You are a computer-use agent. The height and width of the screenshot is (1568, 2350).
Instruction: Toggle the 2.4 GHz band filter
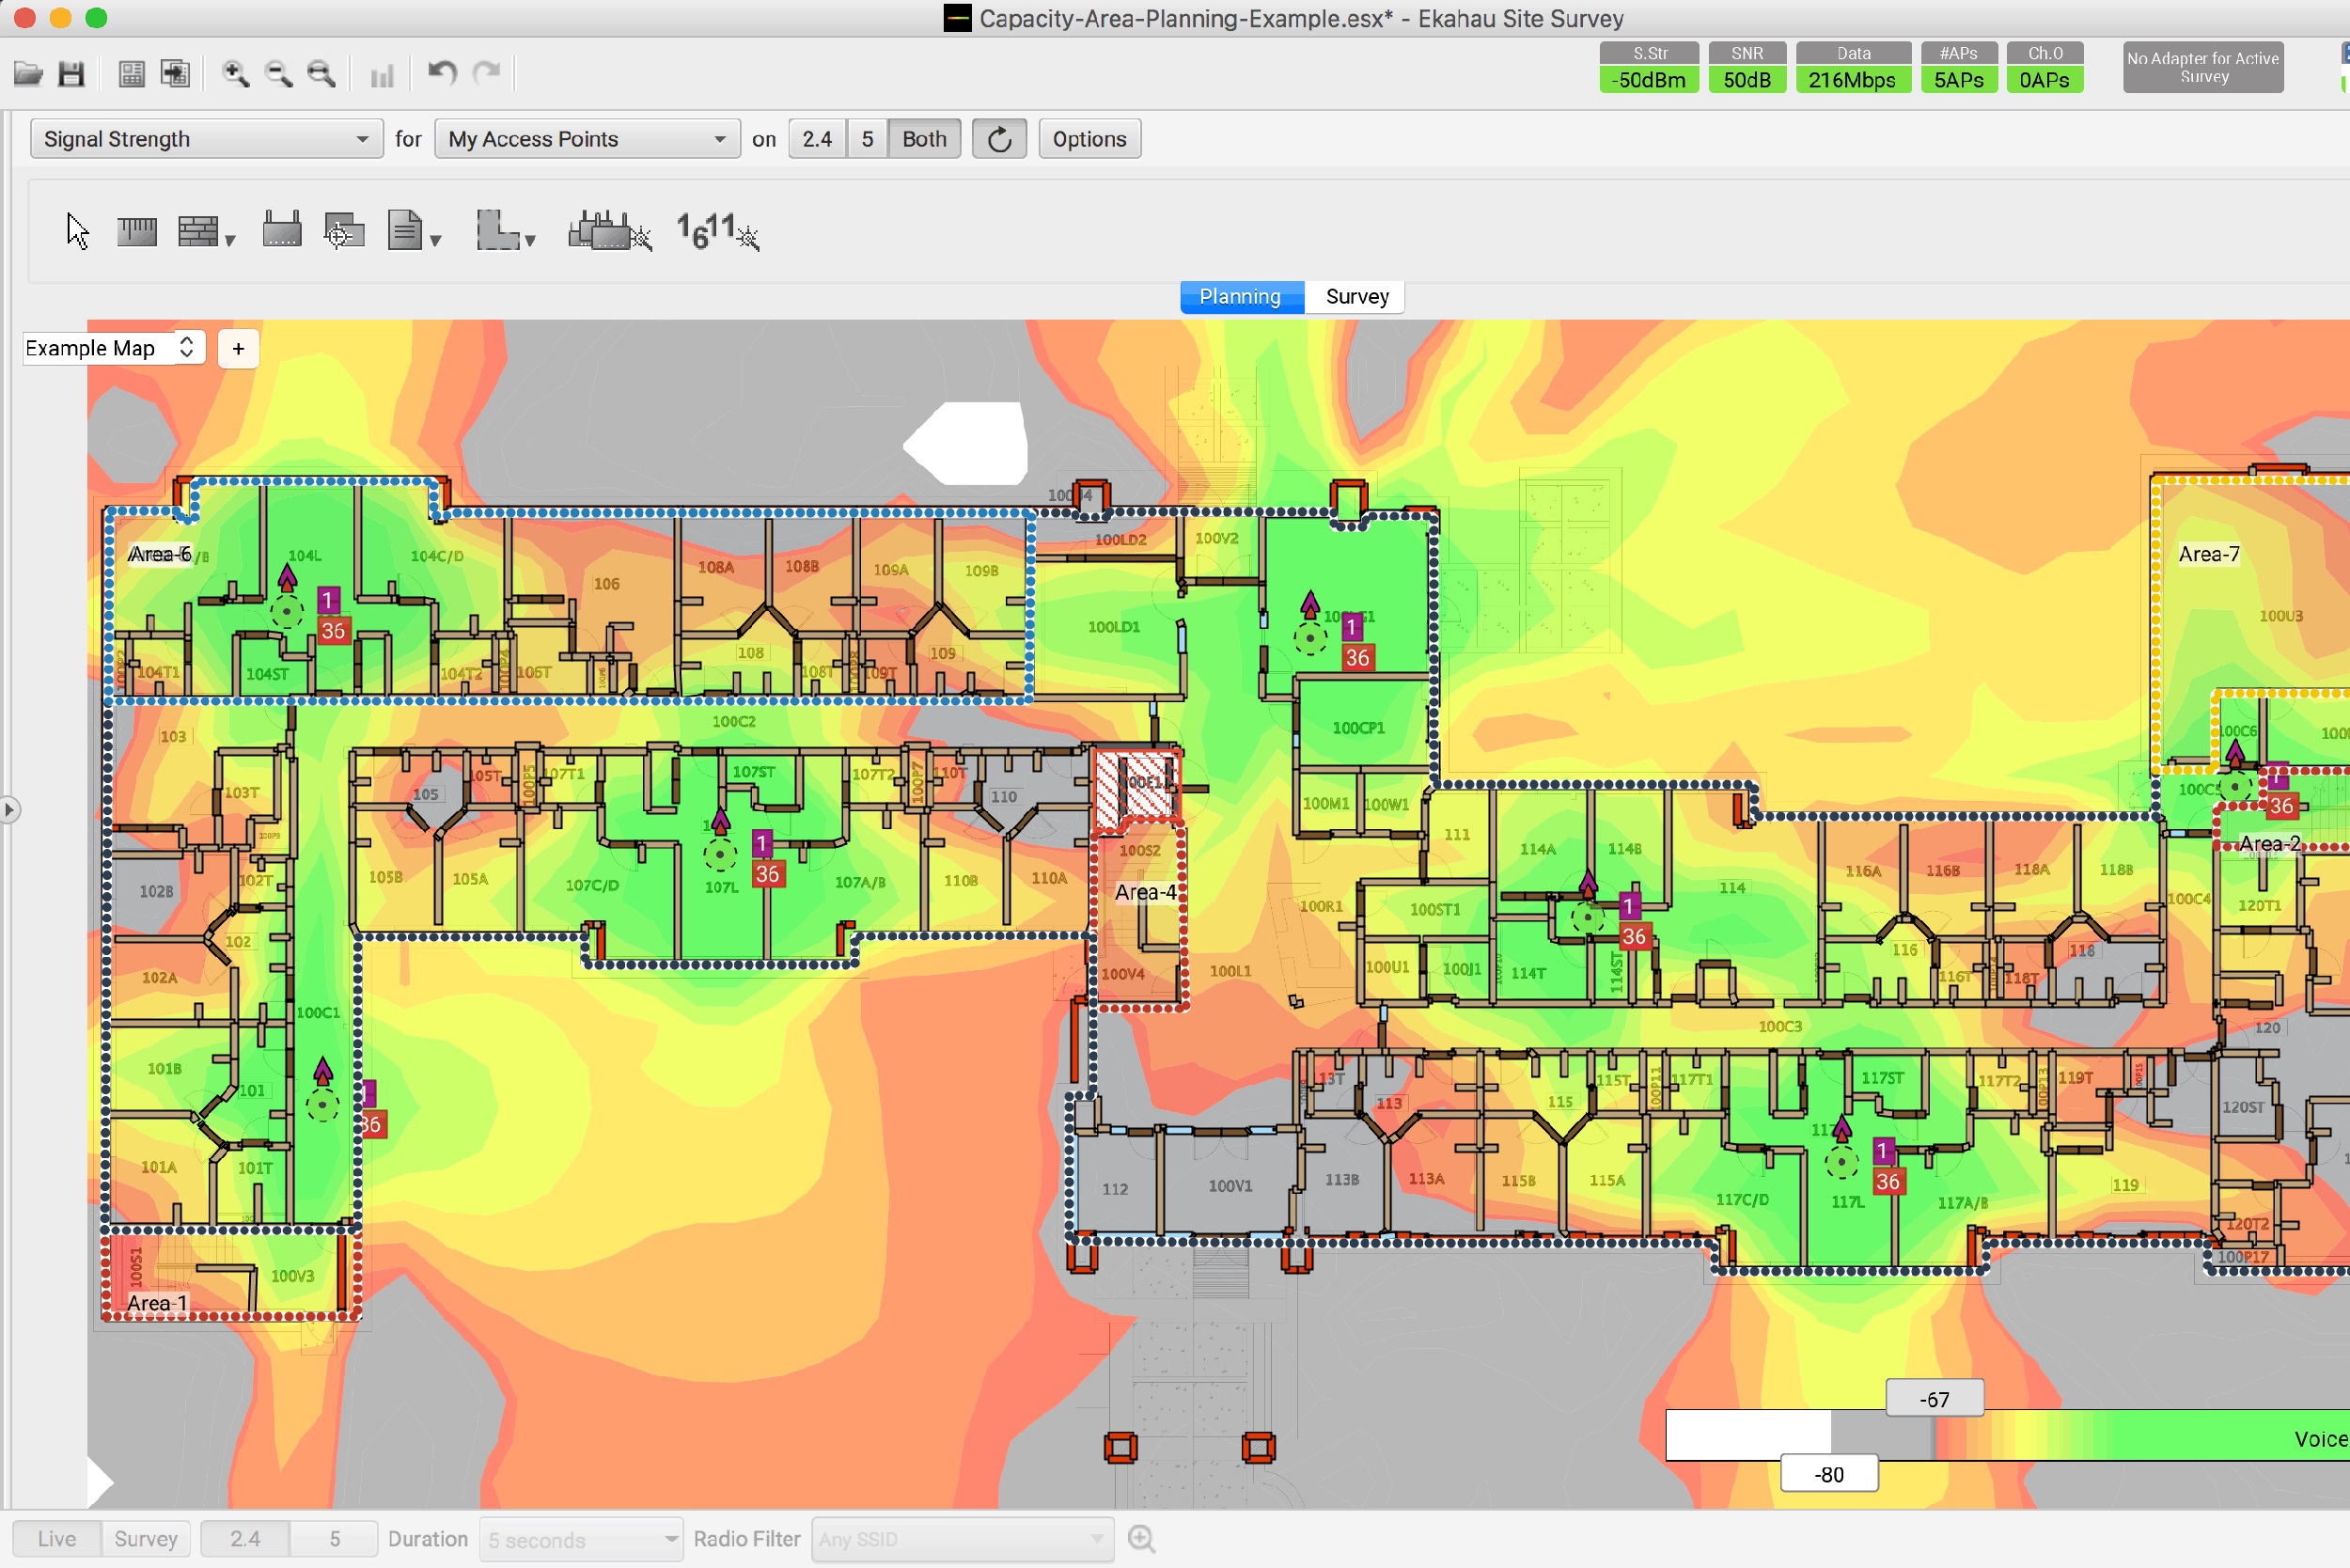pos(817,138)
